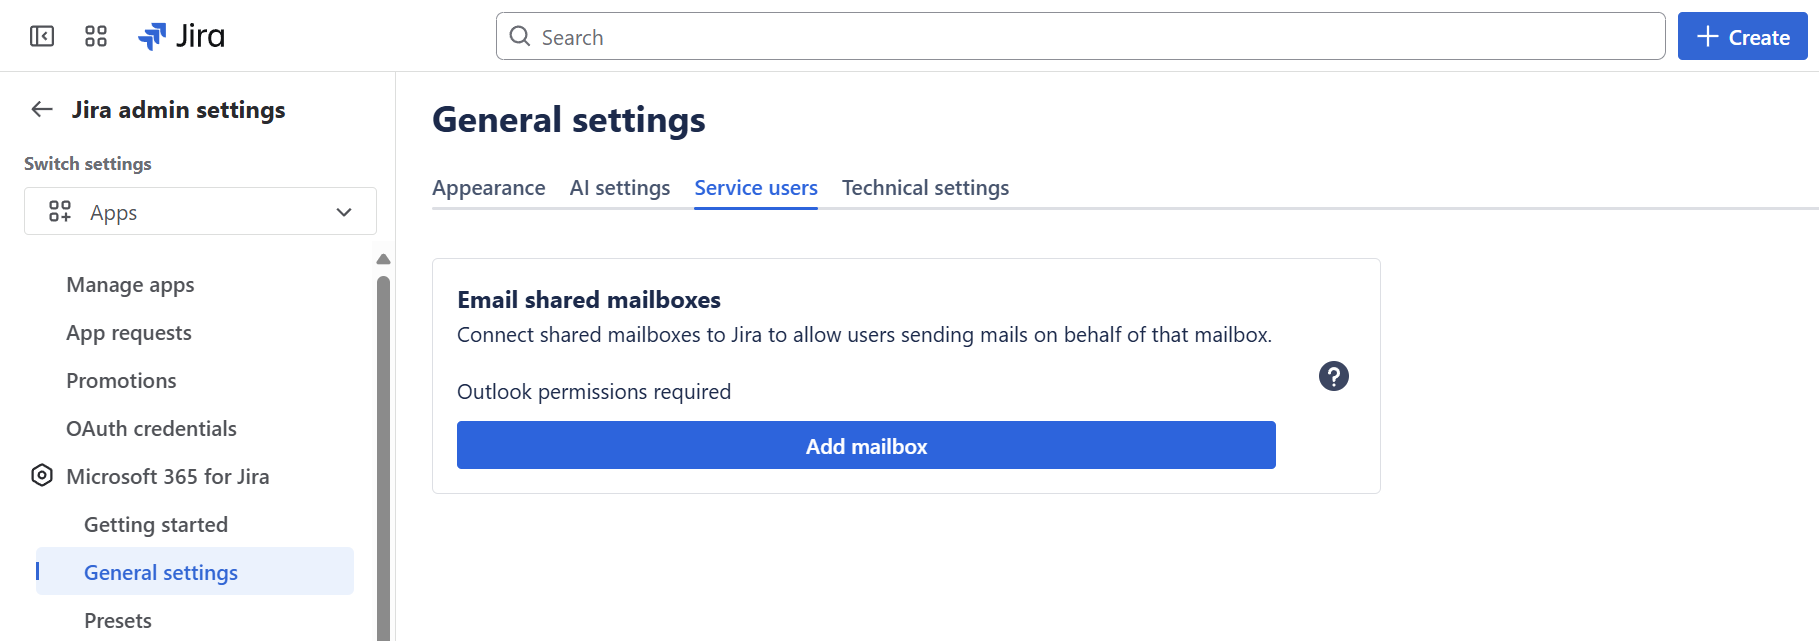Image resolution: width=1819 pixels, height=641 pixels.
Task: Focus the Search input field
Action: point(1080,37)
